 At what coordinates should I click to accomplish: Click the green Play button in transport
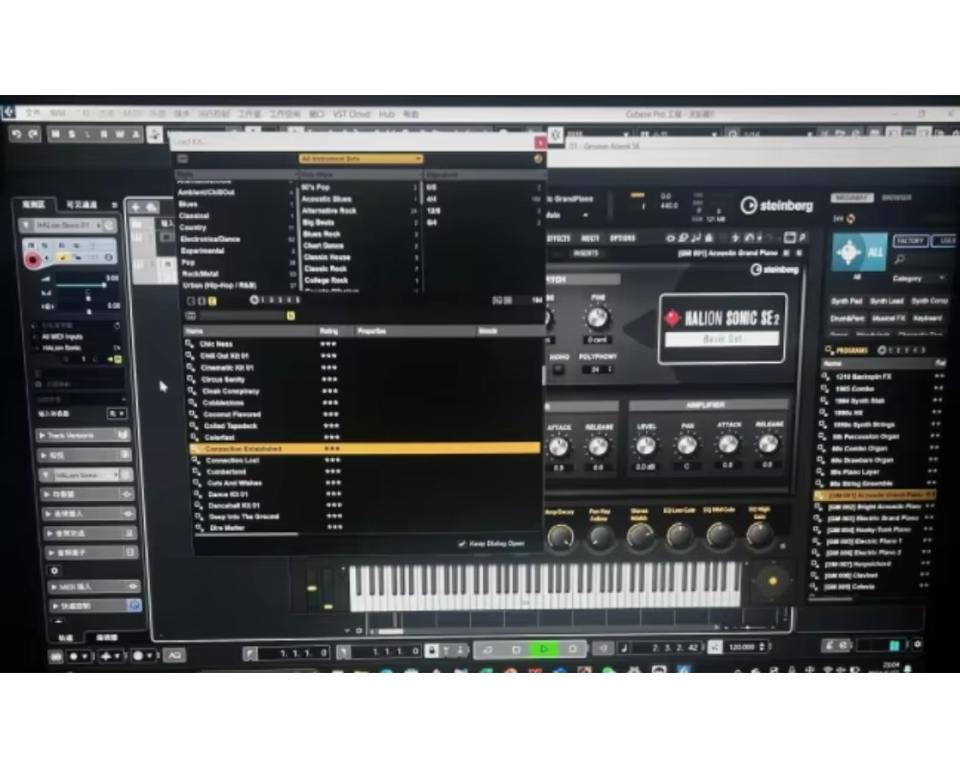544,649
